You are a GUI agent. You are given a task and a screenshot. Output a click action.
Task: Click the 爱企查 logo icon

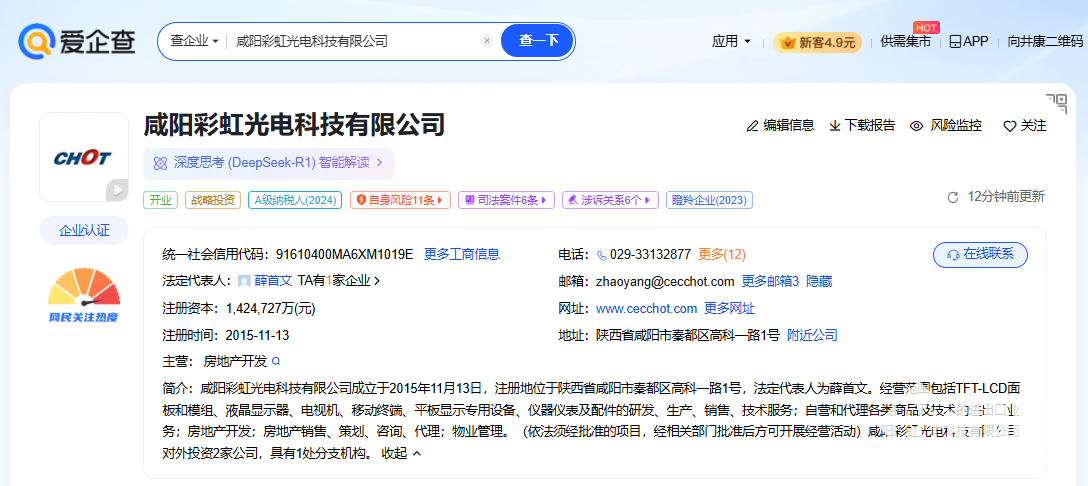pyautogui.click(x=36, y=41)
